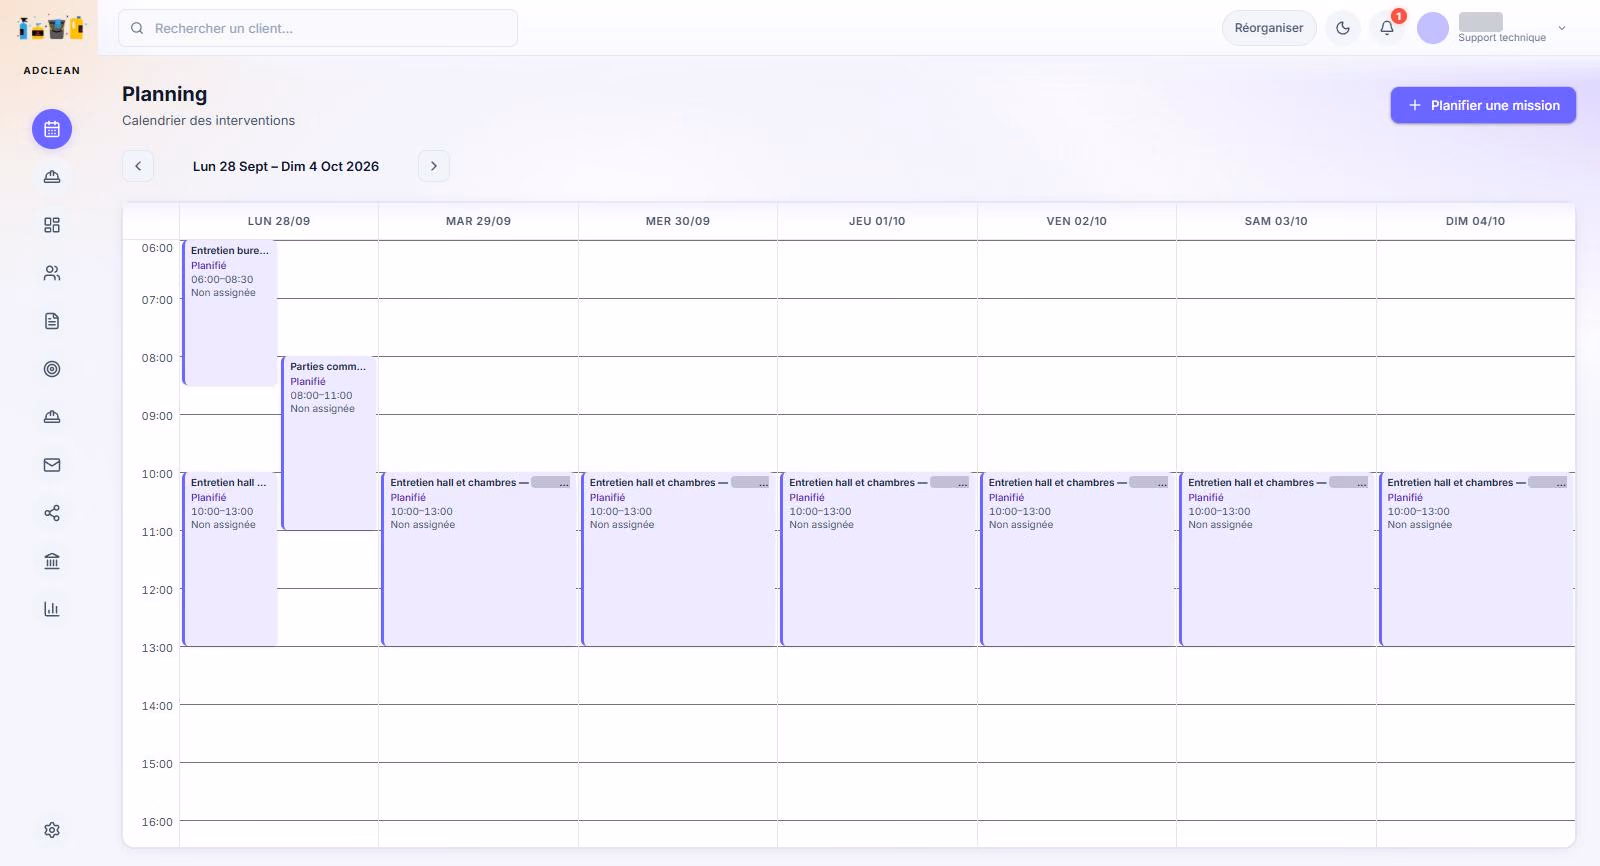Screen dimensions: 1600x866
Task: Open the bank building sidebar icon
Action: (52, 561)
